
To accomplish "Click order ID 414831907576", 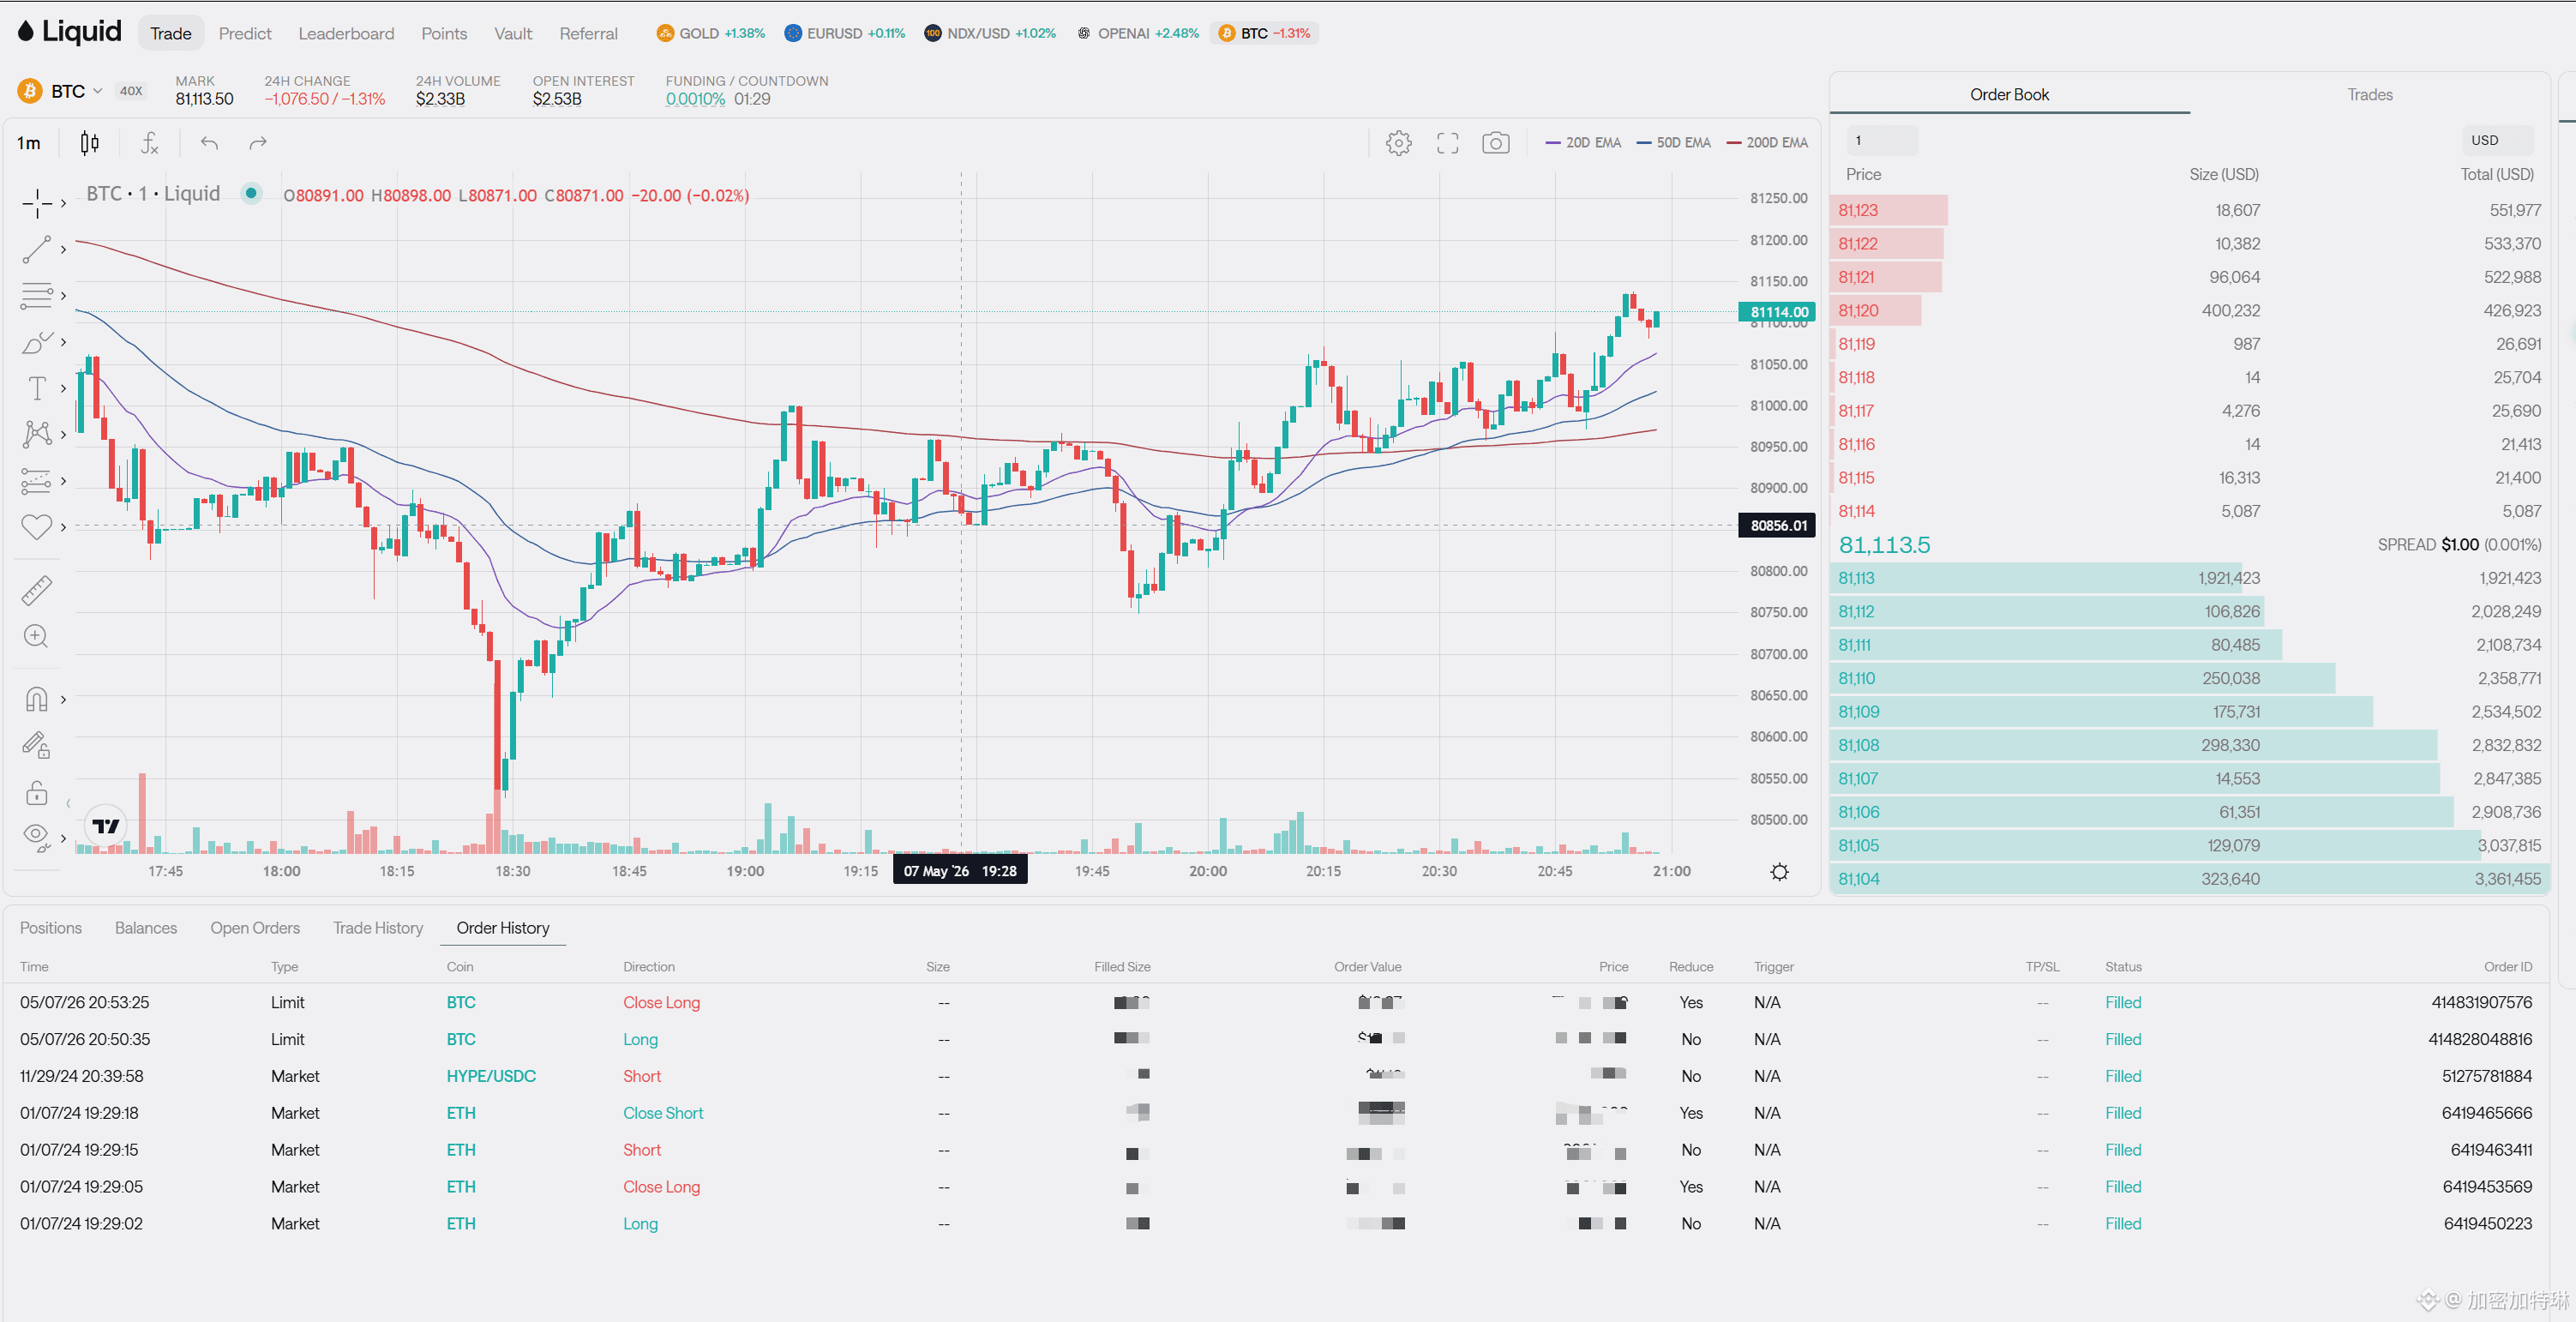I will click(2481, 1002).
